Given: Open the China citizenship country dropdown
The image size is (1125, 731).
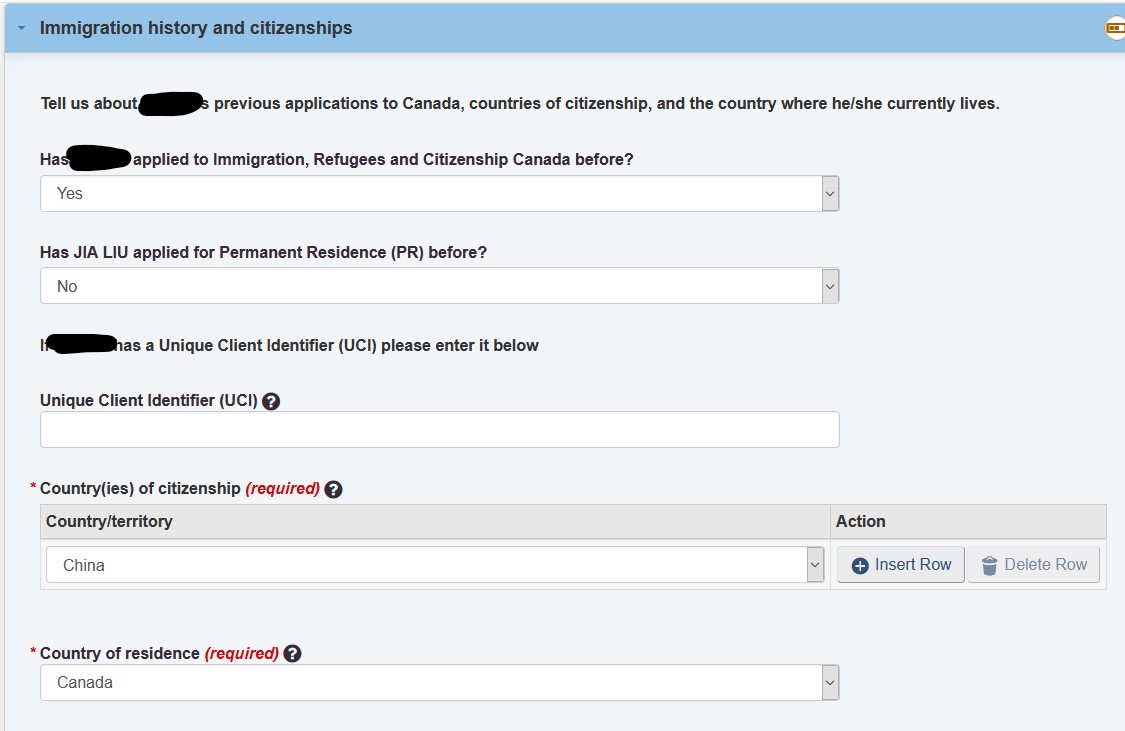Looking at the screenshot, I should (x=435, y=565).
